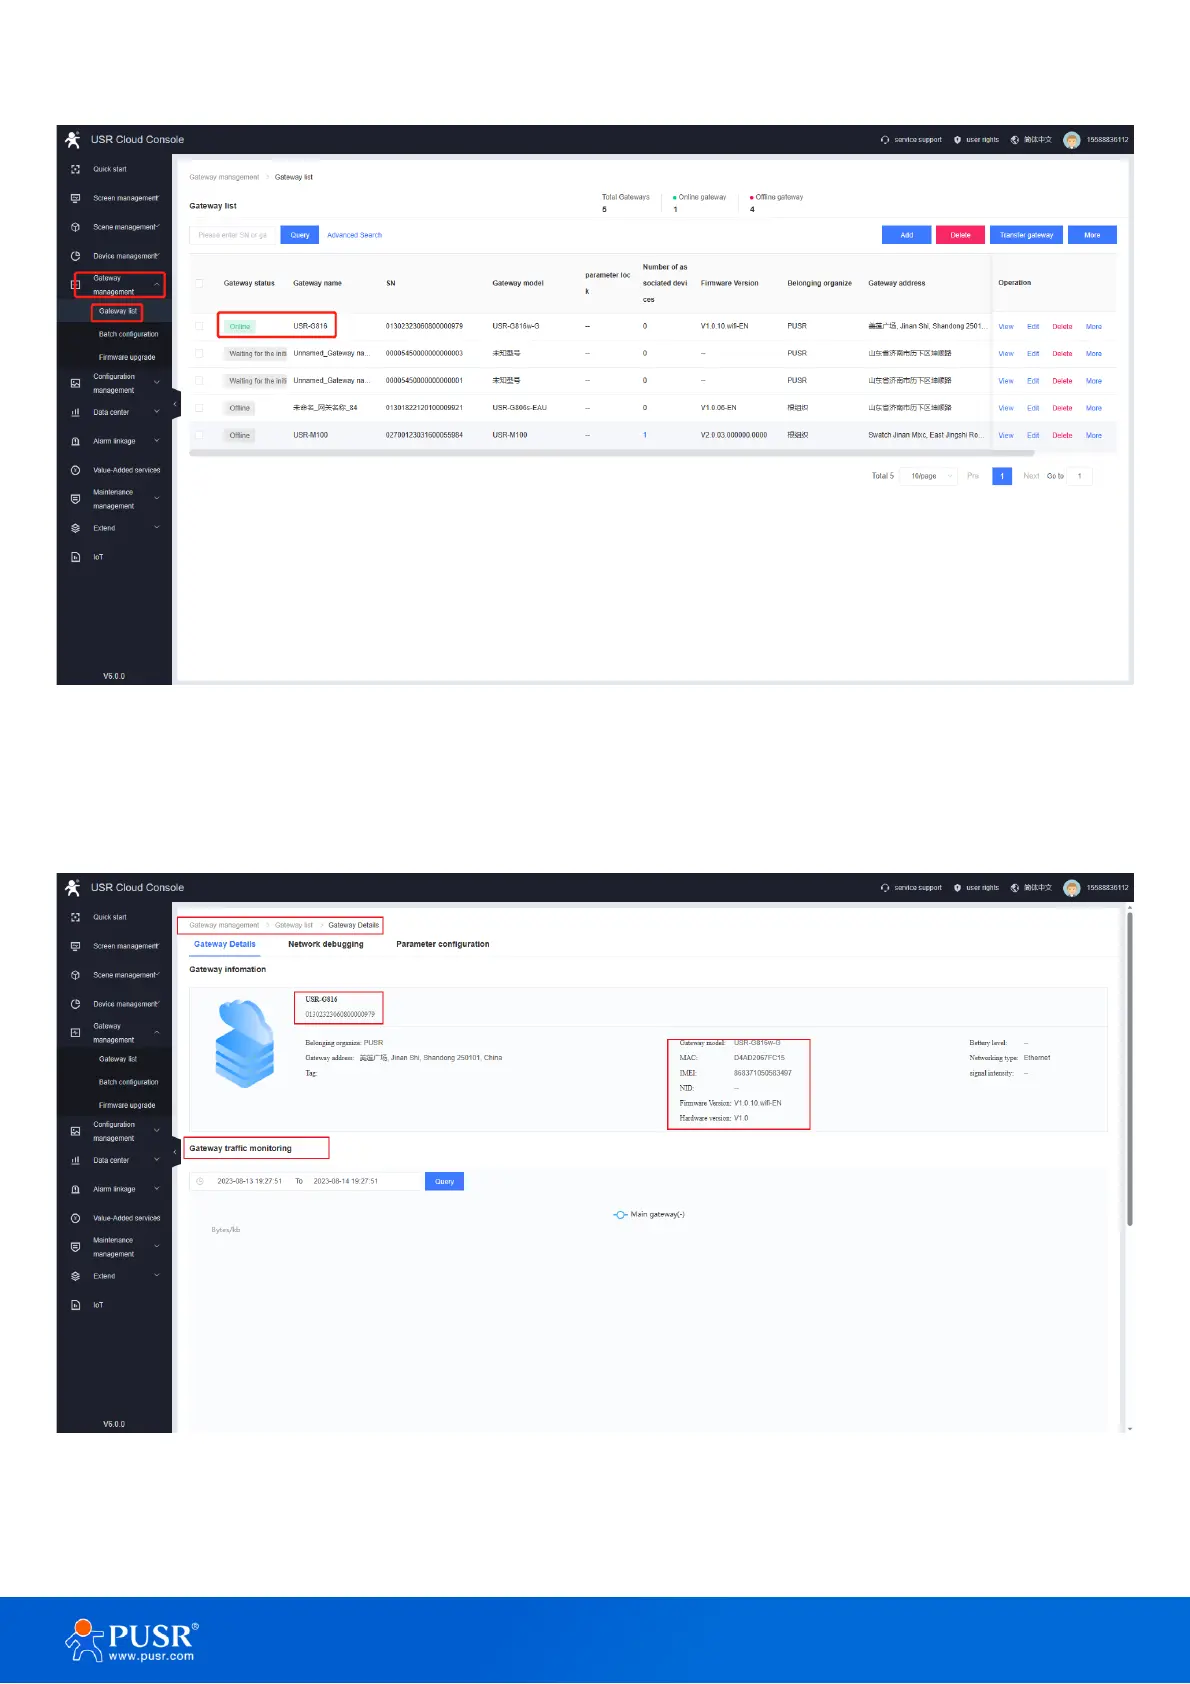Click the SN or gateway search input
Viewport: 1190px width, 1684px height.
(234, 235)
